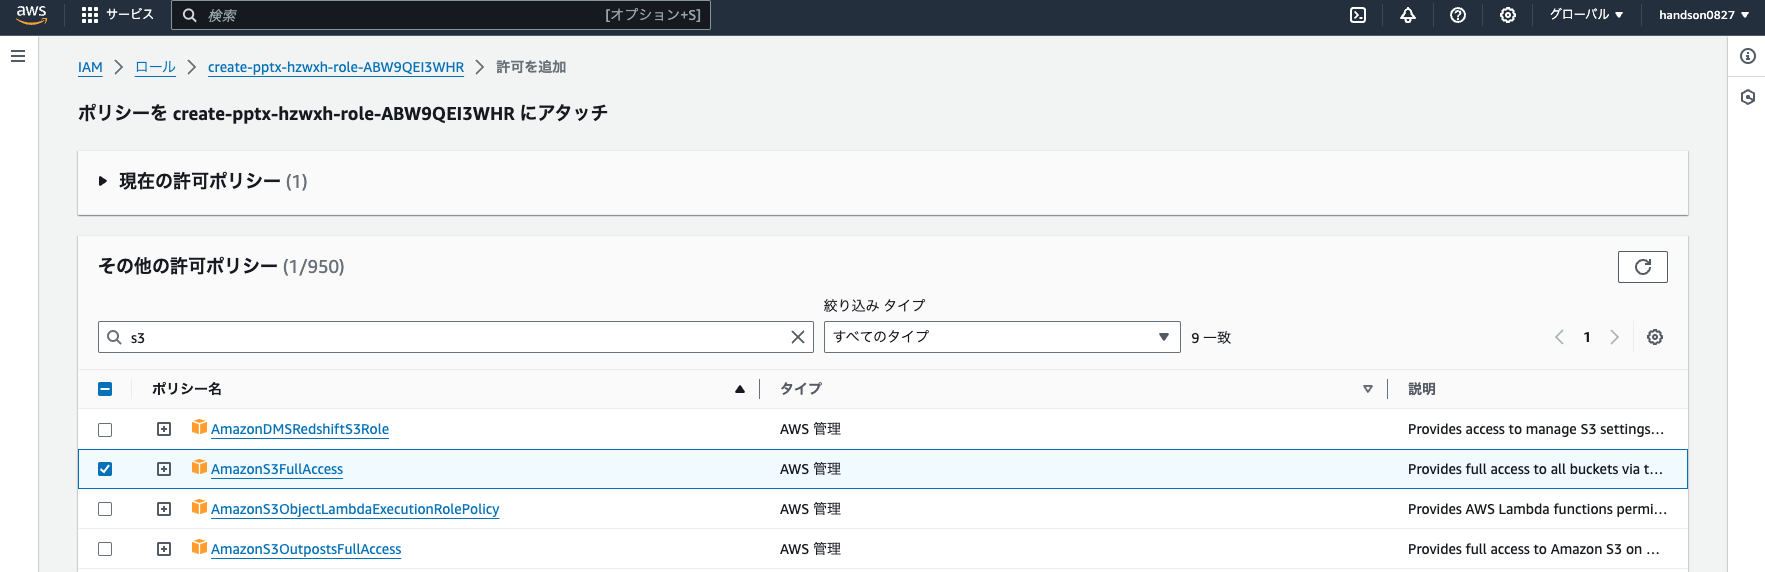
Task: Open the hexagon icon in right sidebar
Action: (x=1748, y=97)
